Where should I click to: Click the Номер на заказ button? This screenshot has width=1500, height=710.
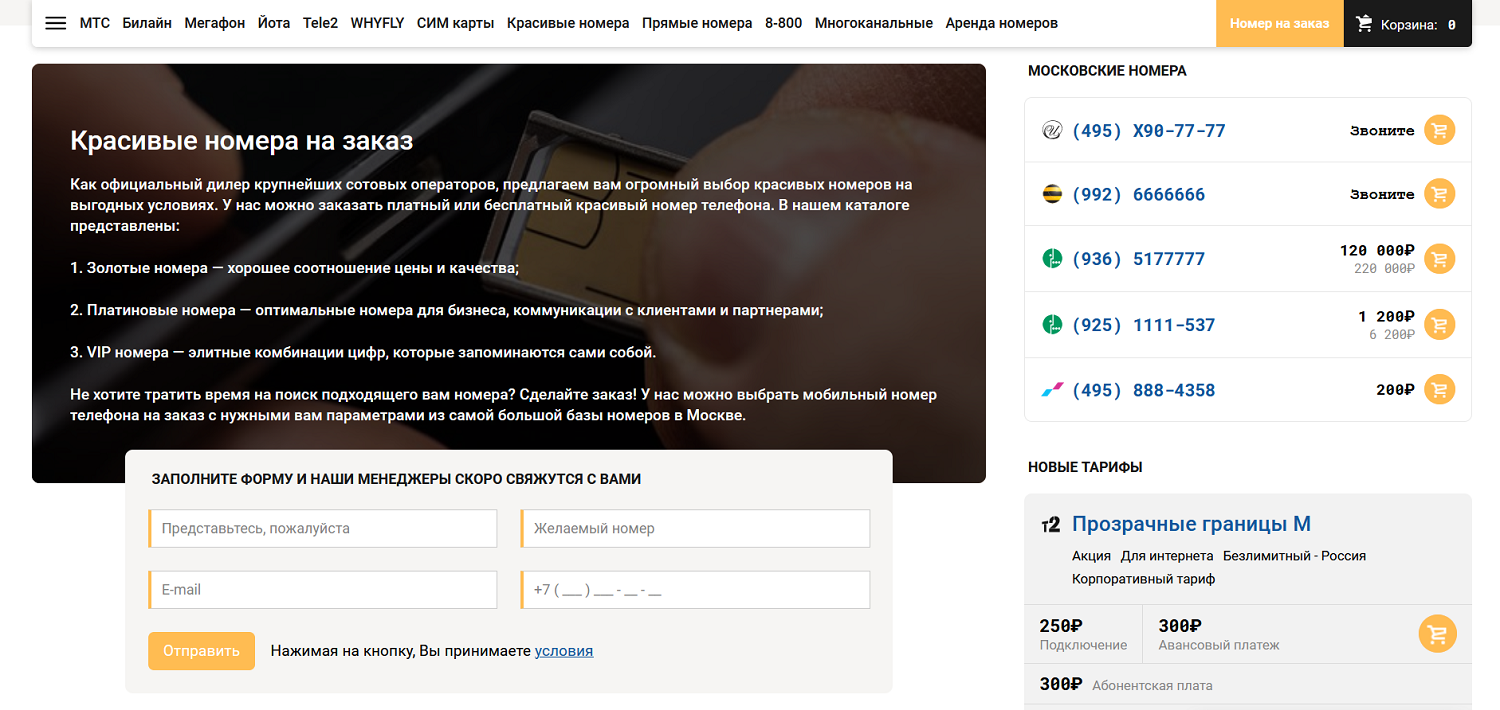[1279, 23]
